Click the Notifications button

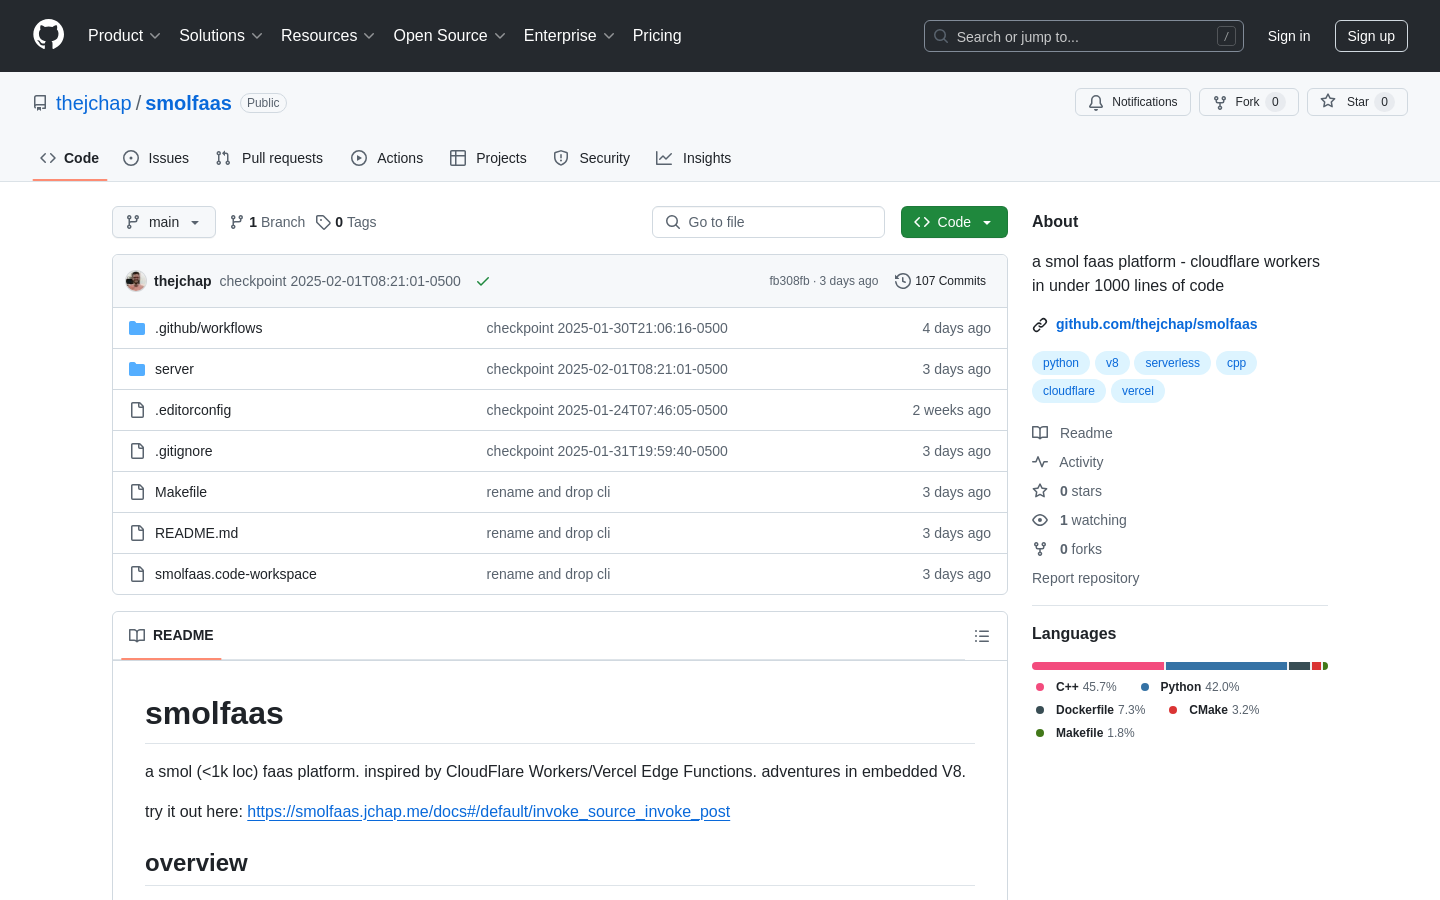point(1133,102)
